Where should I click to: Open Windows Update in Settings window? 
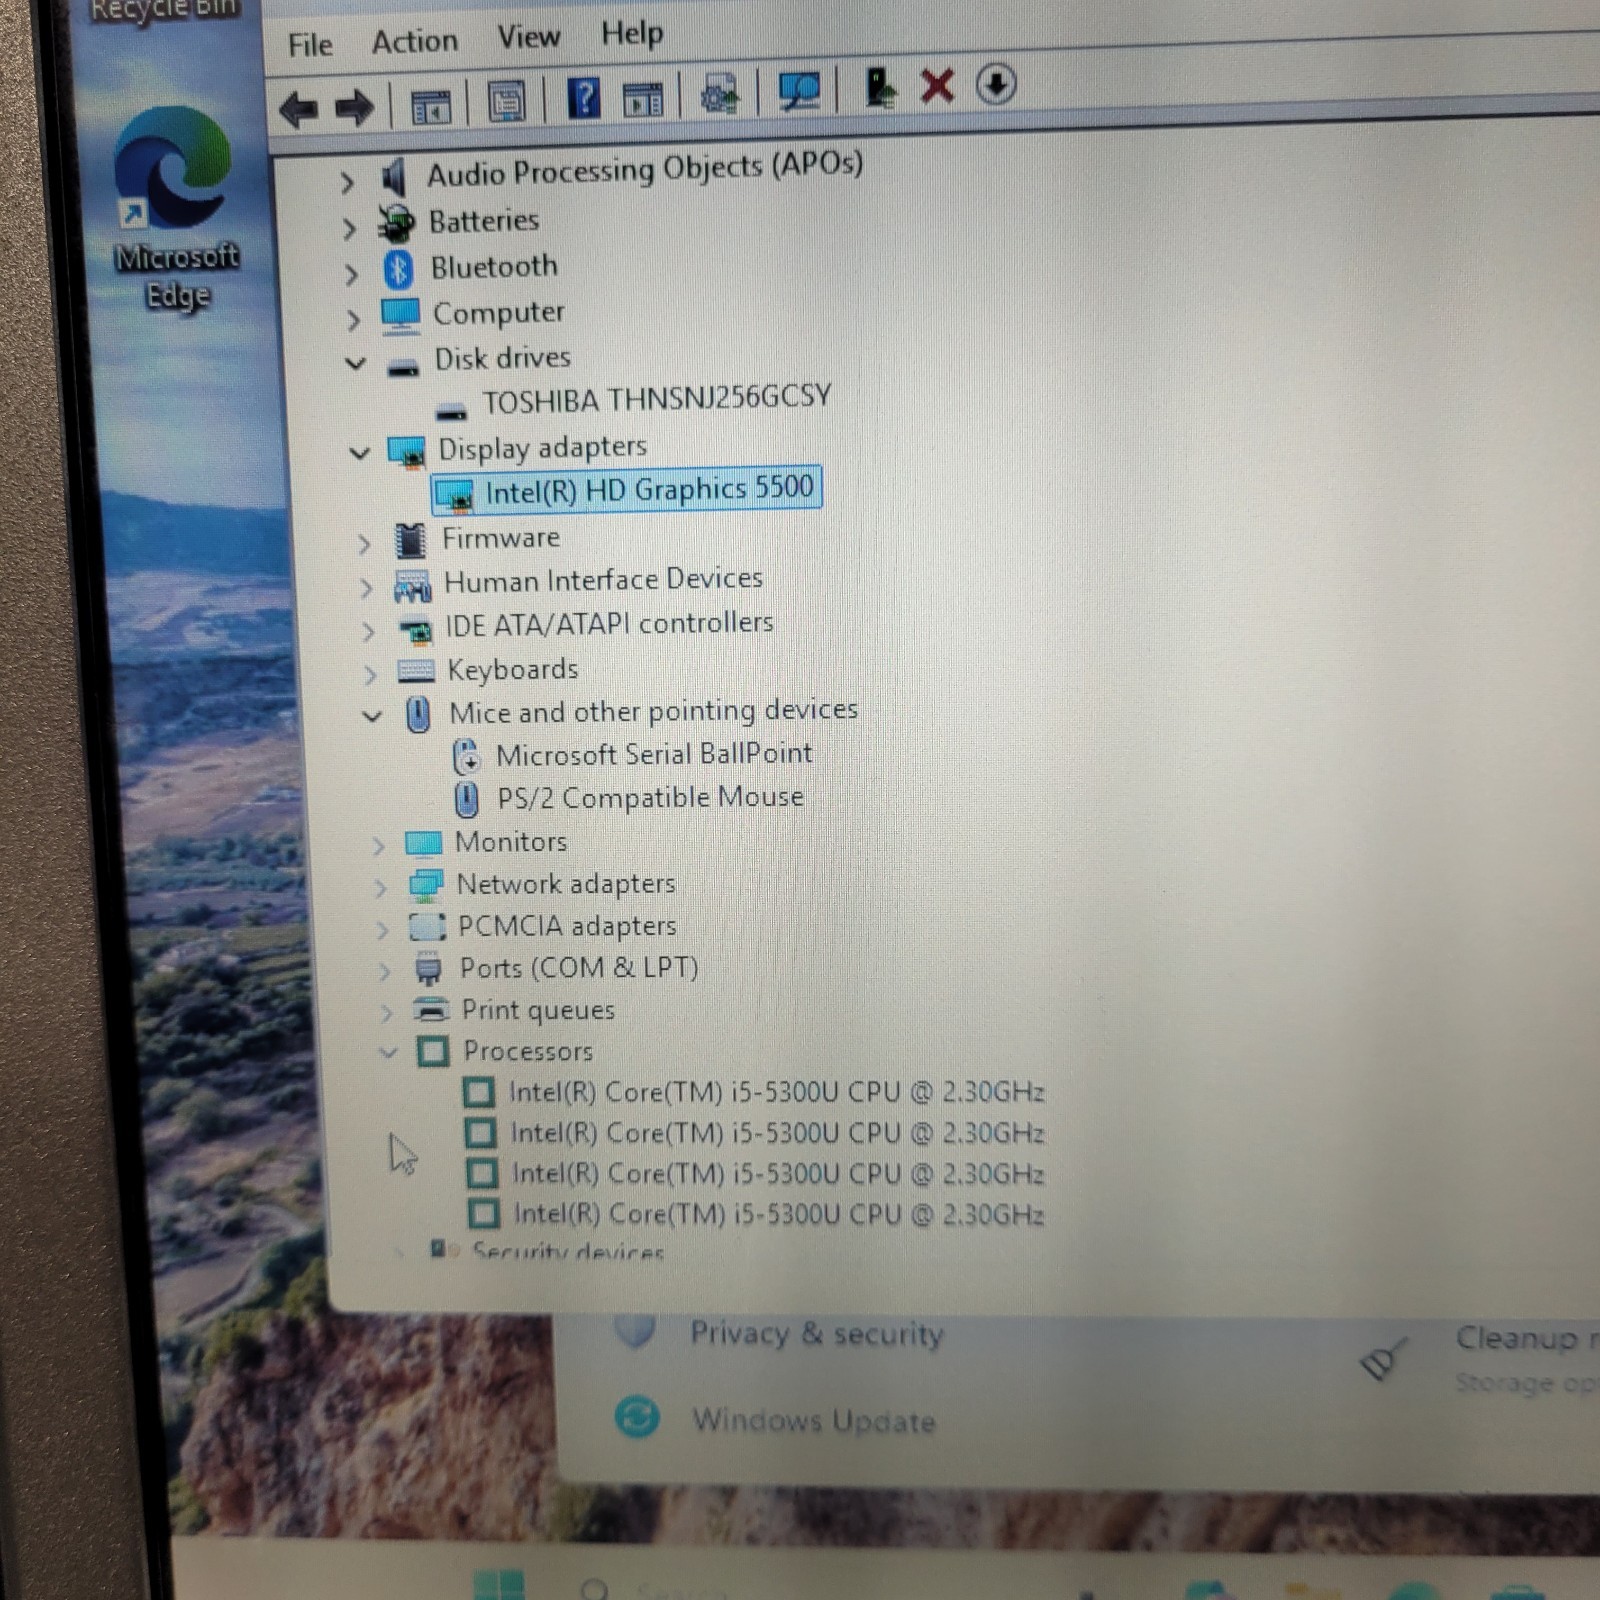coord(814,1421)
